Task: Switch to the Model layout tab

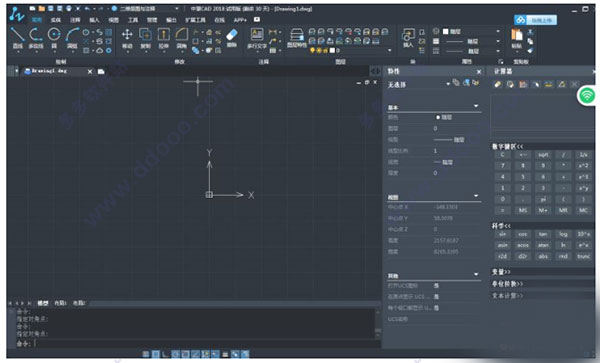Action: click(42, 303)
